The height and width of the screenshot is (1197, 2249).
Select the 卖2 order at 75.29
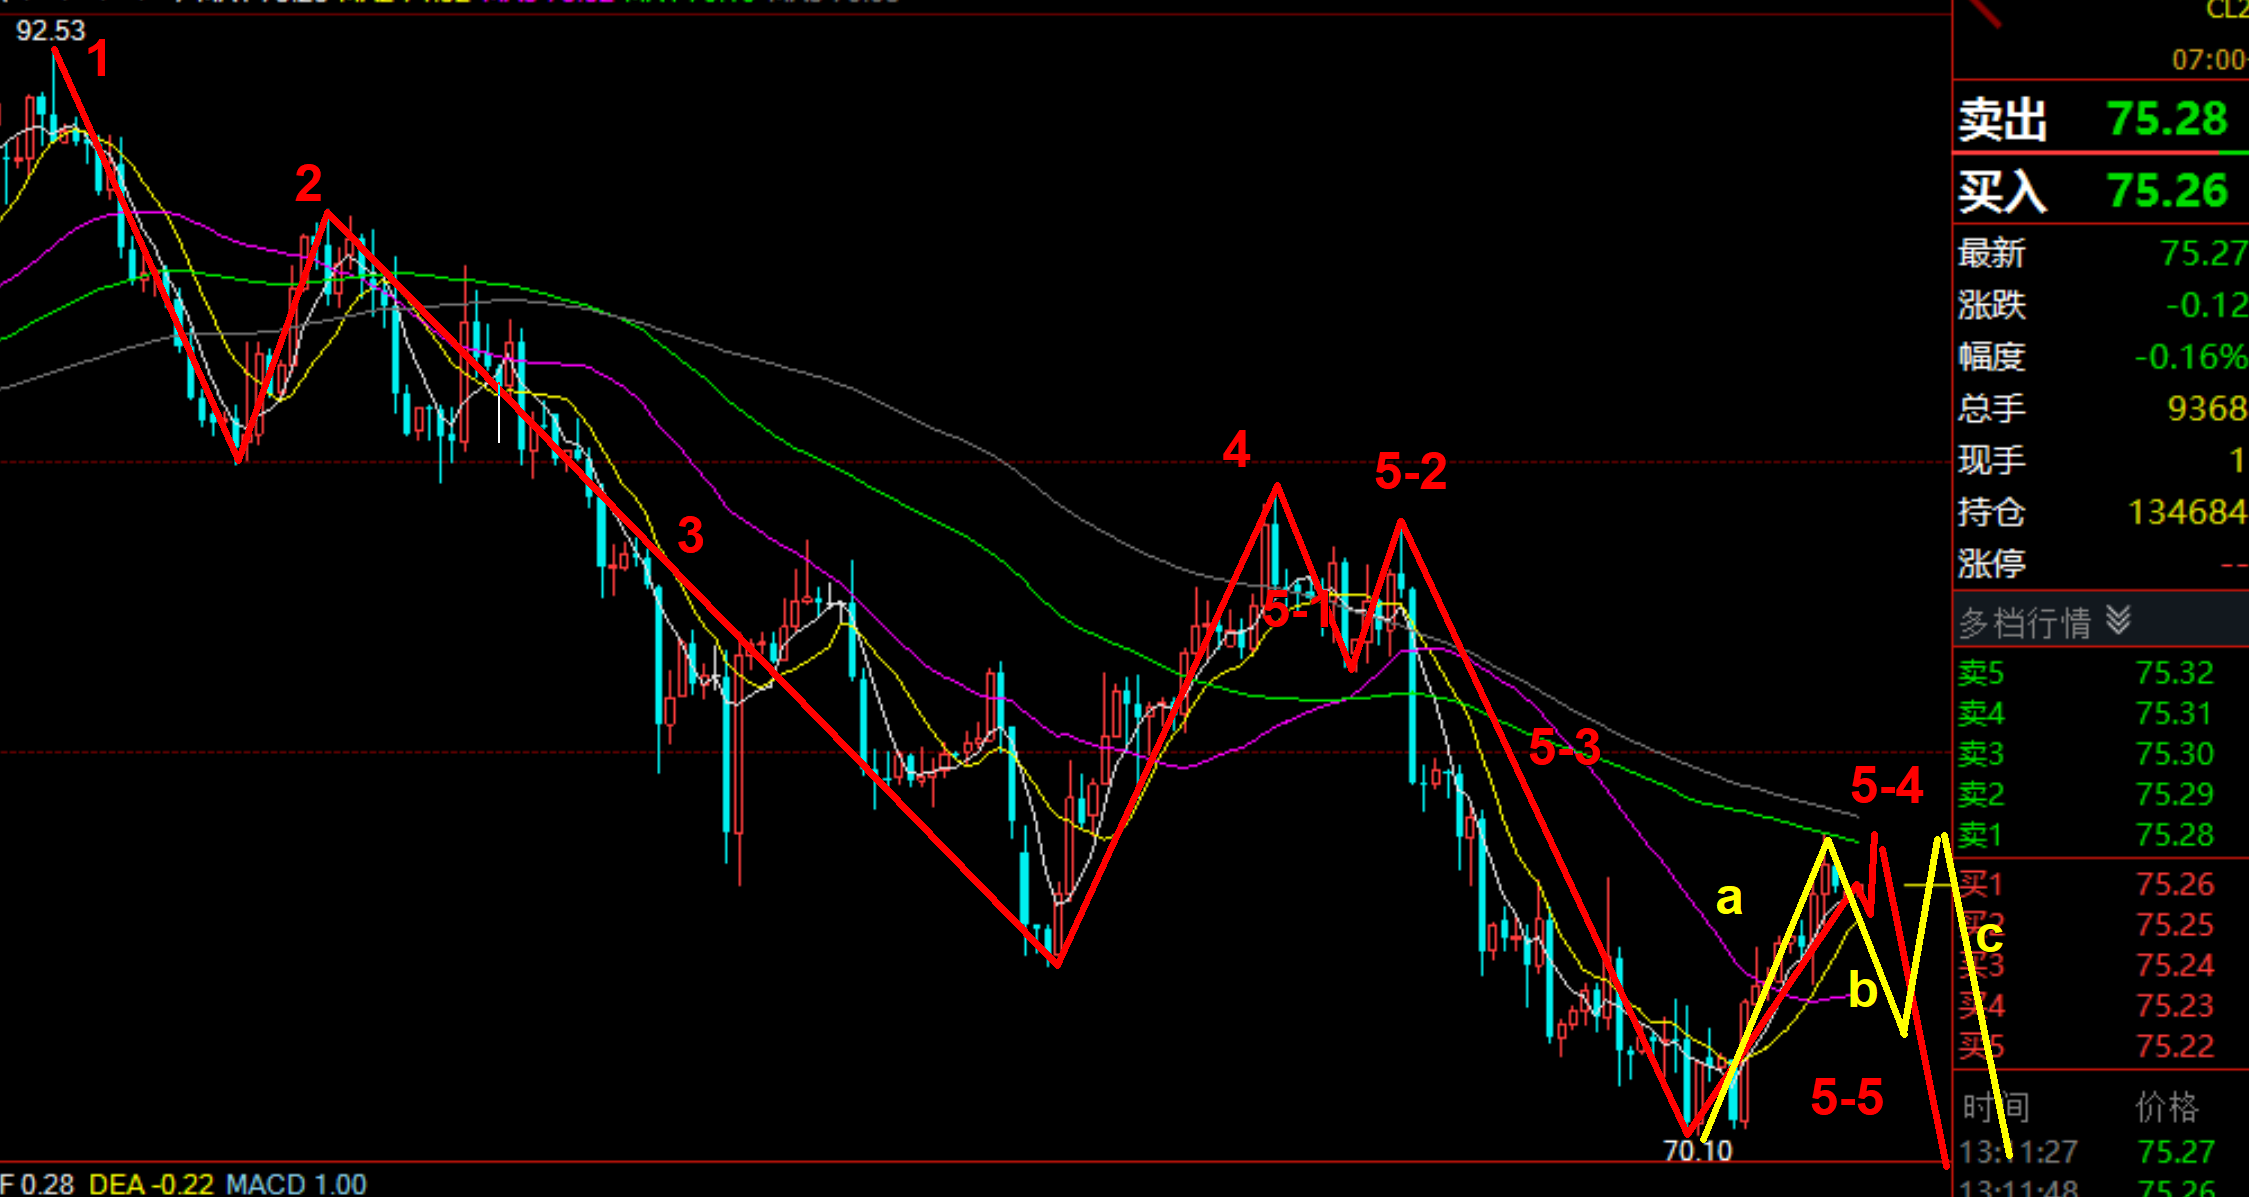coord(2101,794)
